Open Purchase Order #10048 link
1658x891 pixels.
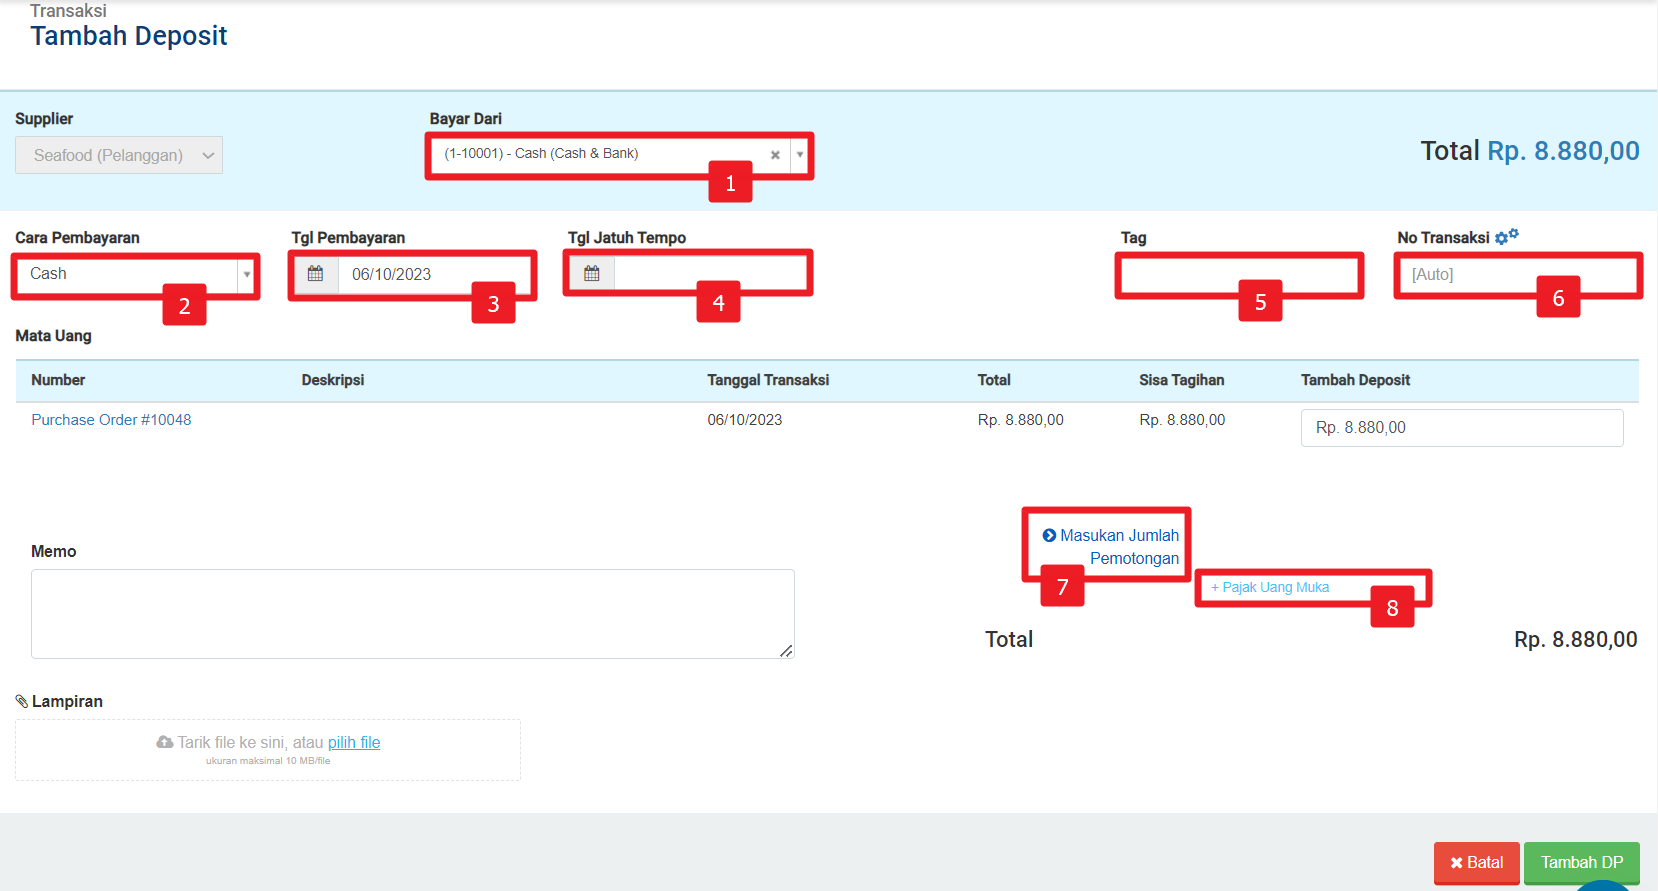point(111,420)
